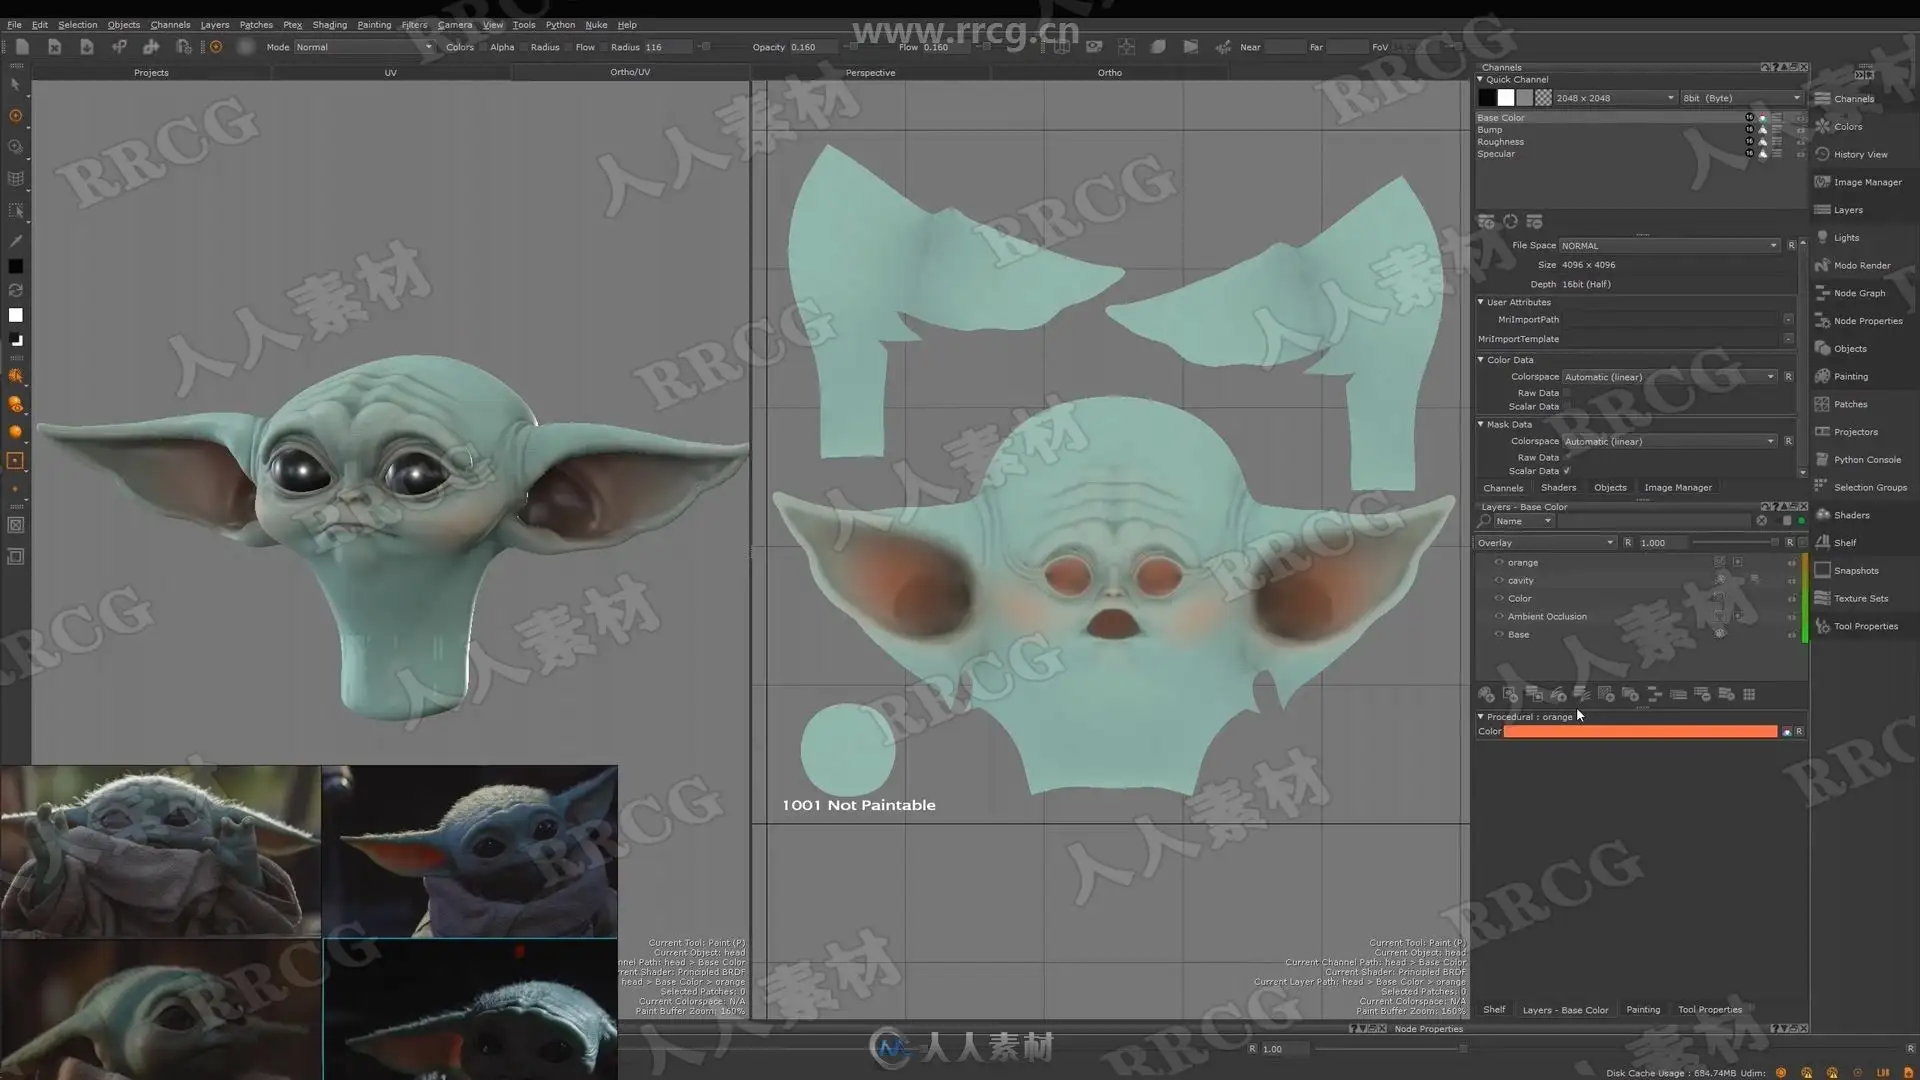Open the File Space NORMAL dropdown

(1668, 246)
